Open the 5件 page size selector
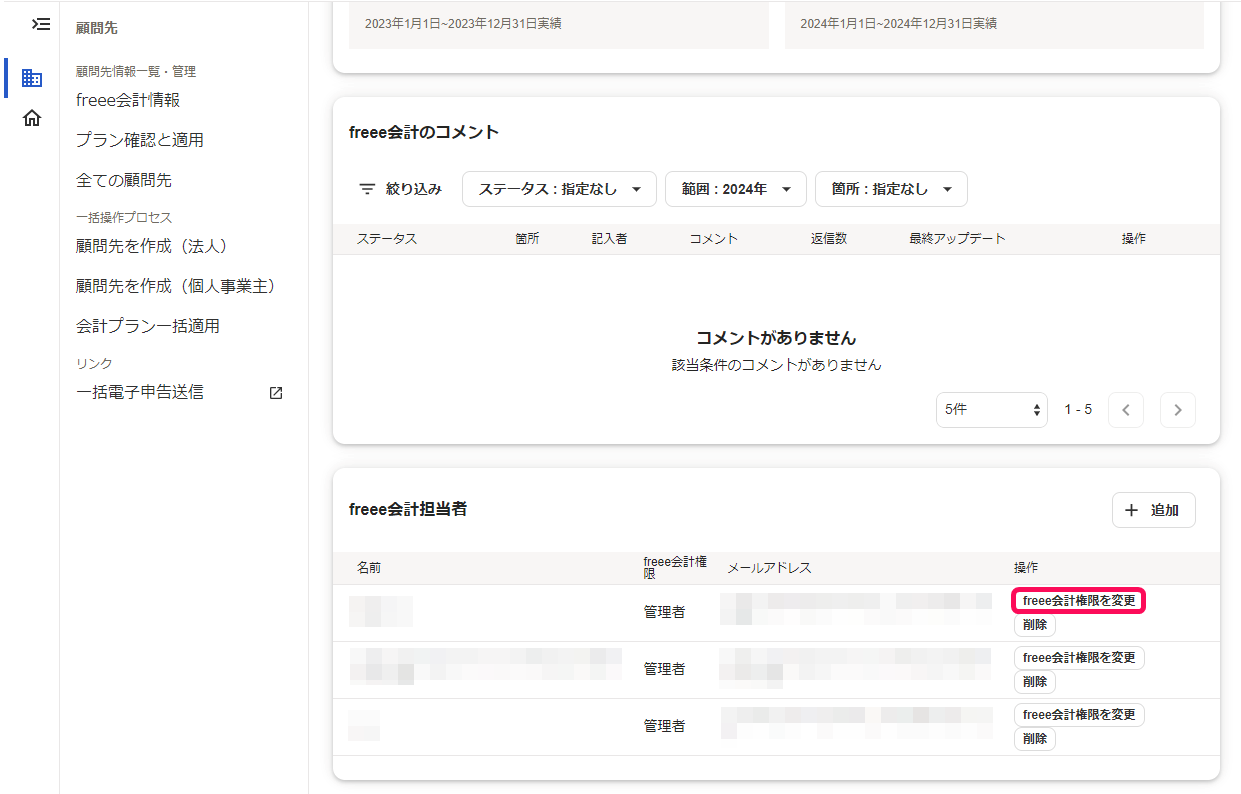Image resolution: width=1241 pixels, height=794 pixels. [x=992, y=410]
